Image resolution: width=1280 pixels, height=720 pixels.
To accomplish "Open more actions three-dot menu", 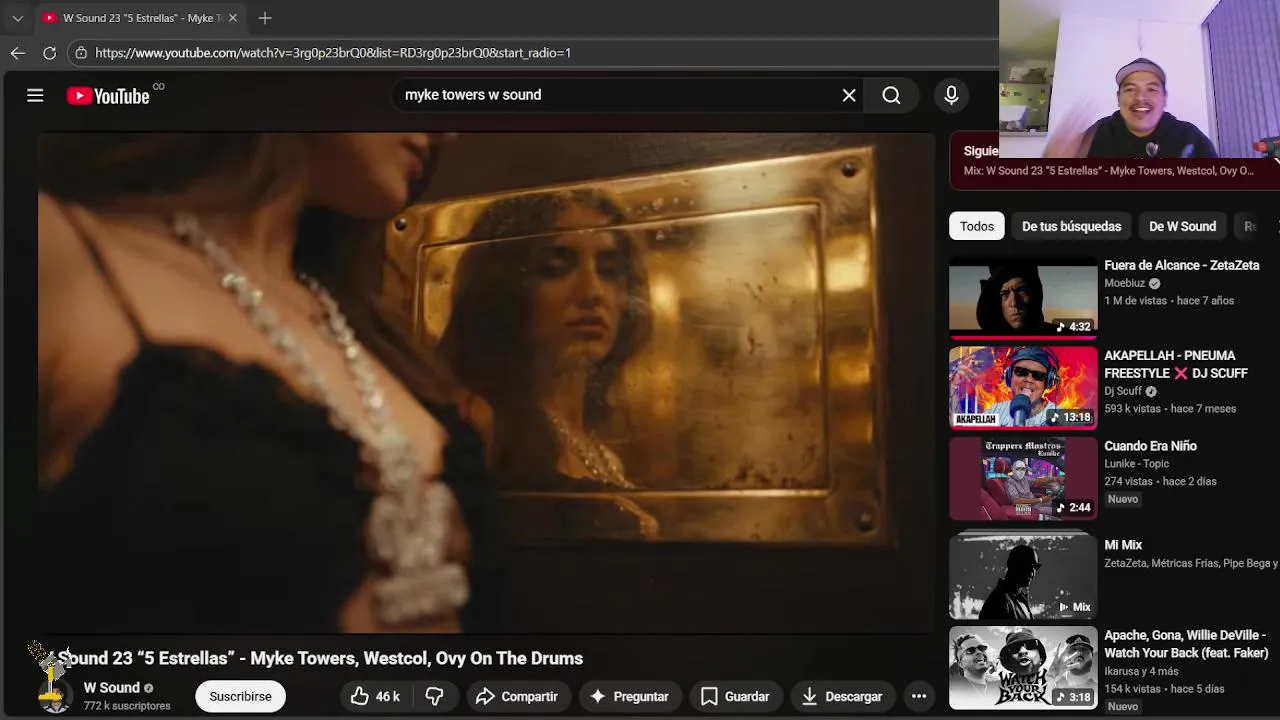I will 919,696.
